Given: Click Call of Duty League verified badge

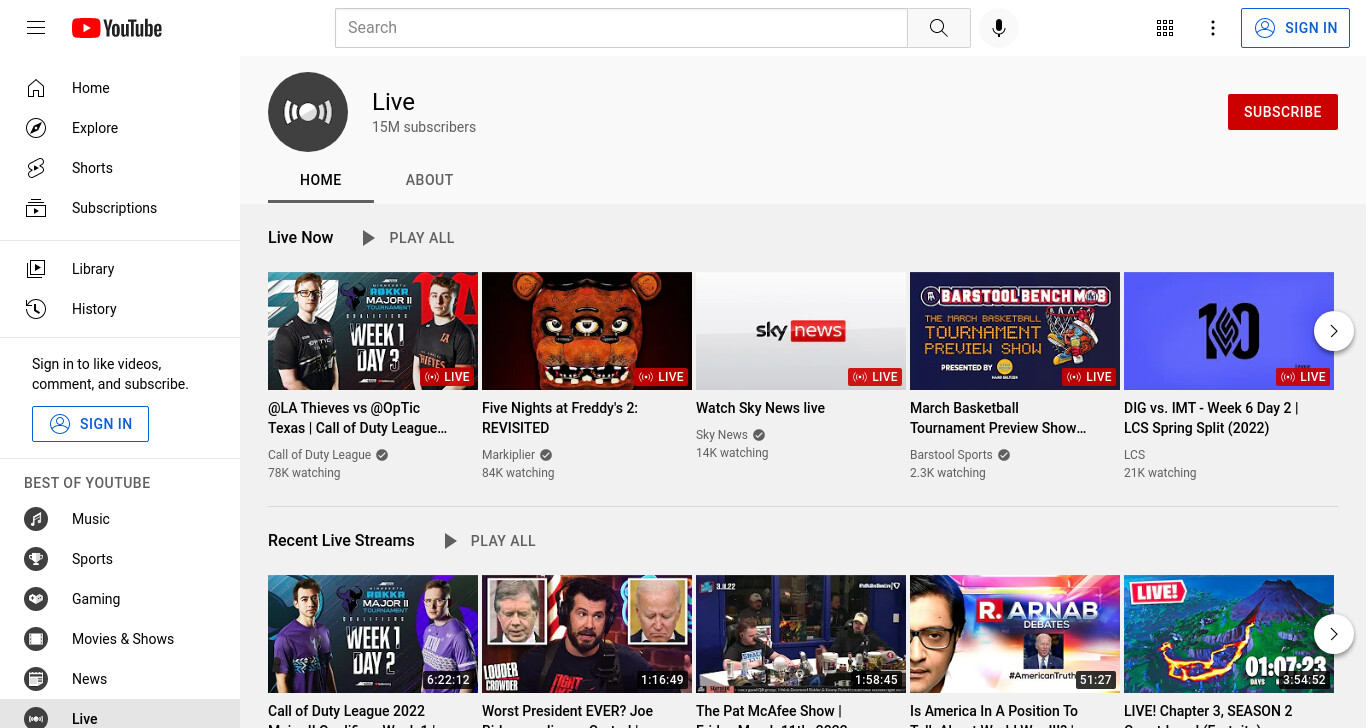Looking at the screenshot, I should pyautogui.click(x=382, y=455).
